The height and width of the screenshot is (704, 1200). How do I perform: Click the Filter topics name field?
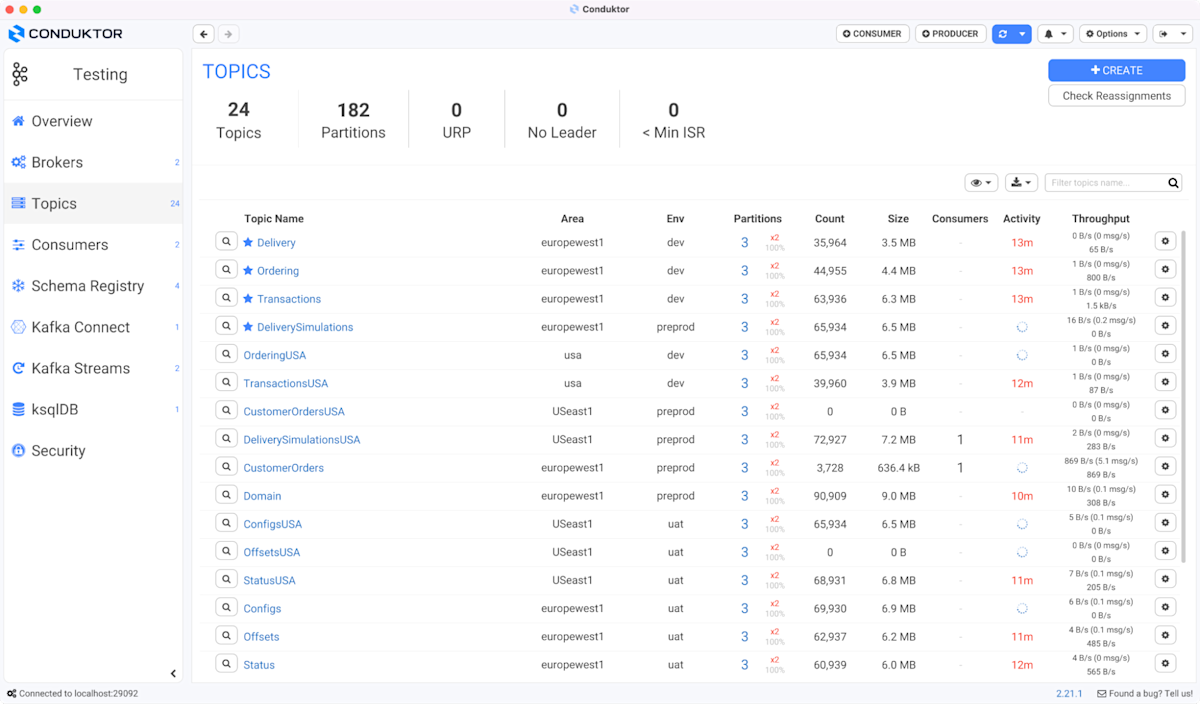click(1105, 183)
